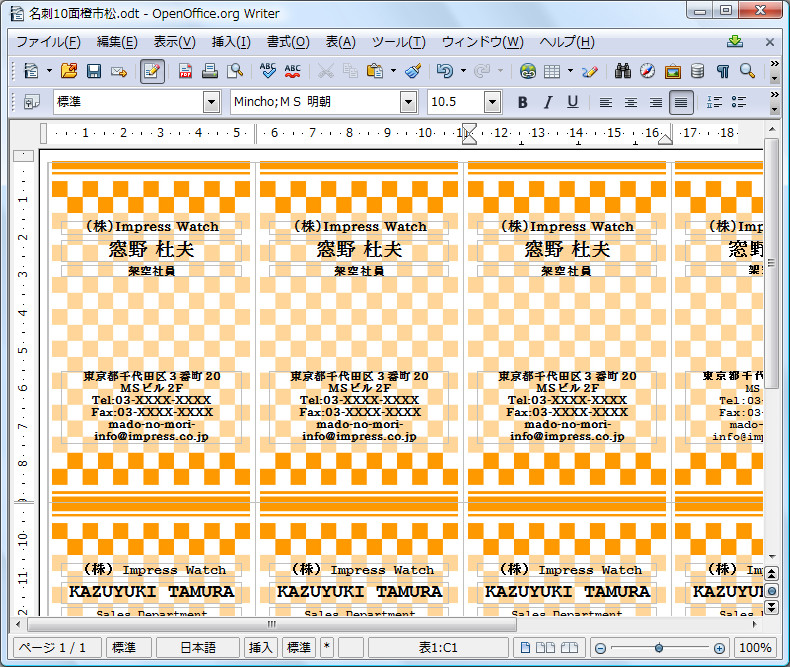Toggle AutoSpellcheck red wavy ABC icon
Screen dimensions: 790x667
pyautogui.click(x=292, y=71)
